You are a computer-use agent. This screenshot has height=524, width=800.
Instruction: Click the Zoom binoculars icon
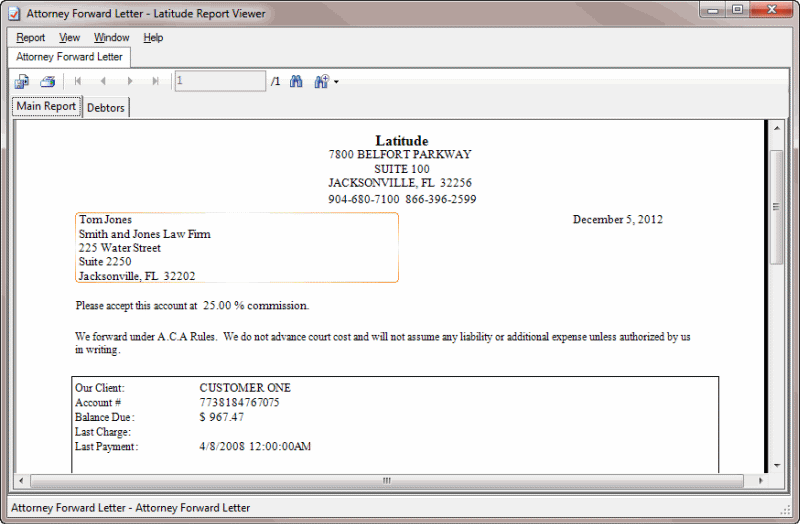321,81
